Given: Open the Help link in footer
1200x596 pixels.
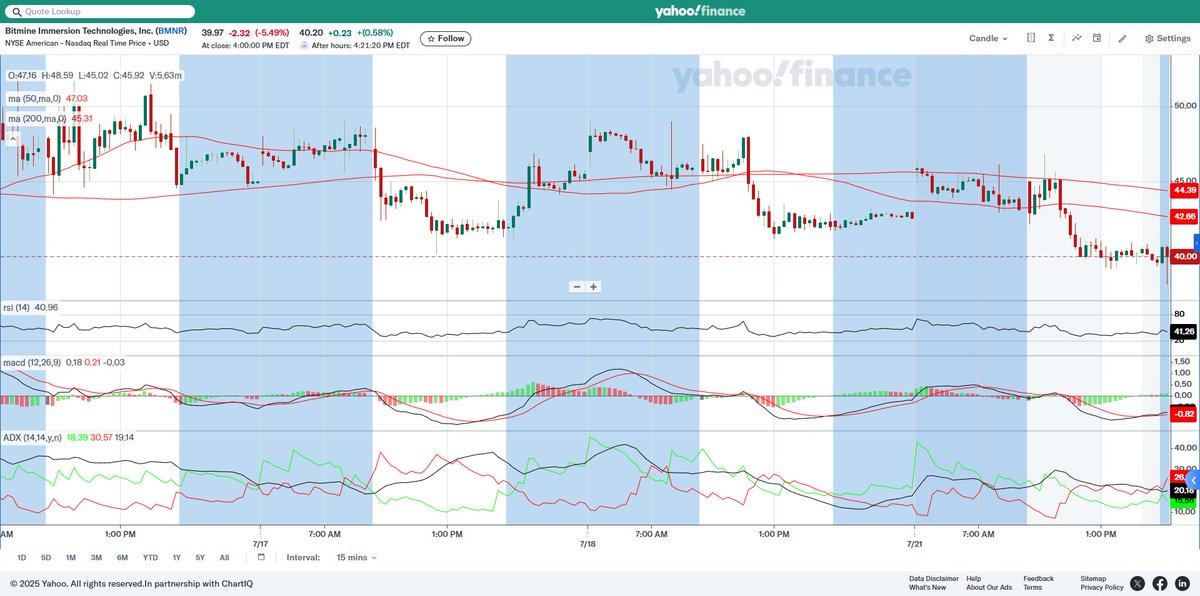Looking at the screenshot, I should tap(974, 578).
